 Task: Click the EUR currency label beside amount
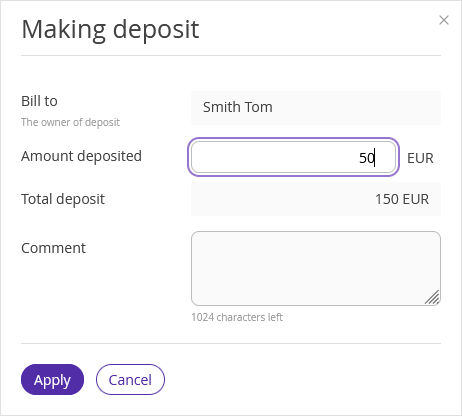[x=420, y=158]
